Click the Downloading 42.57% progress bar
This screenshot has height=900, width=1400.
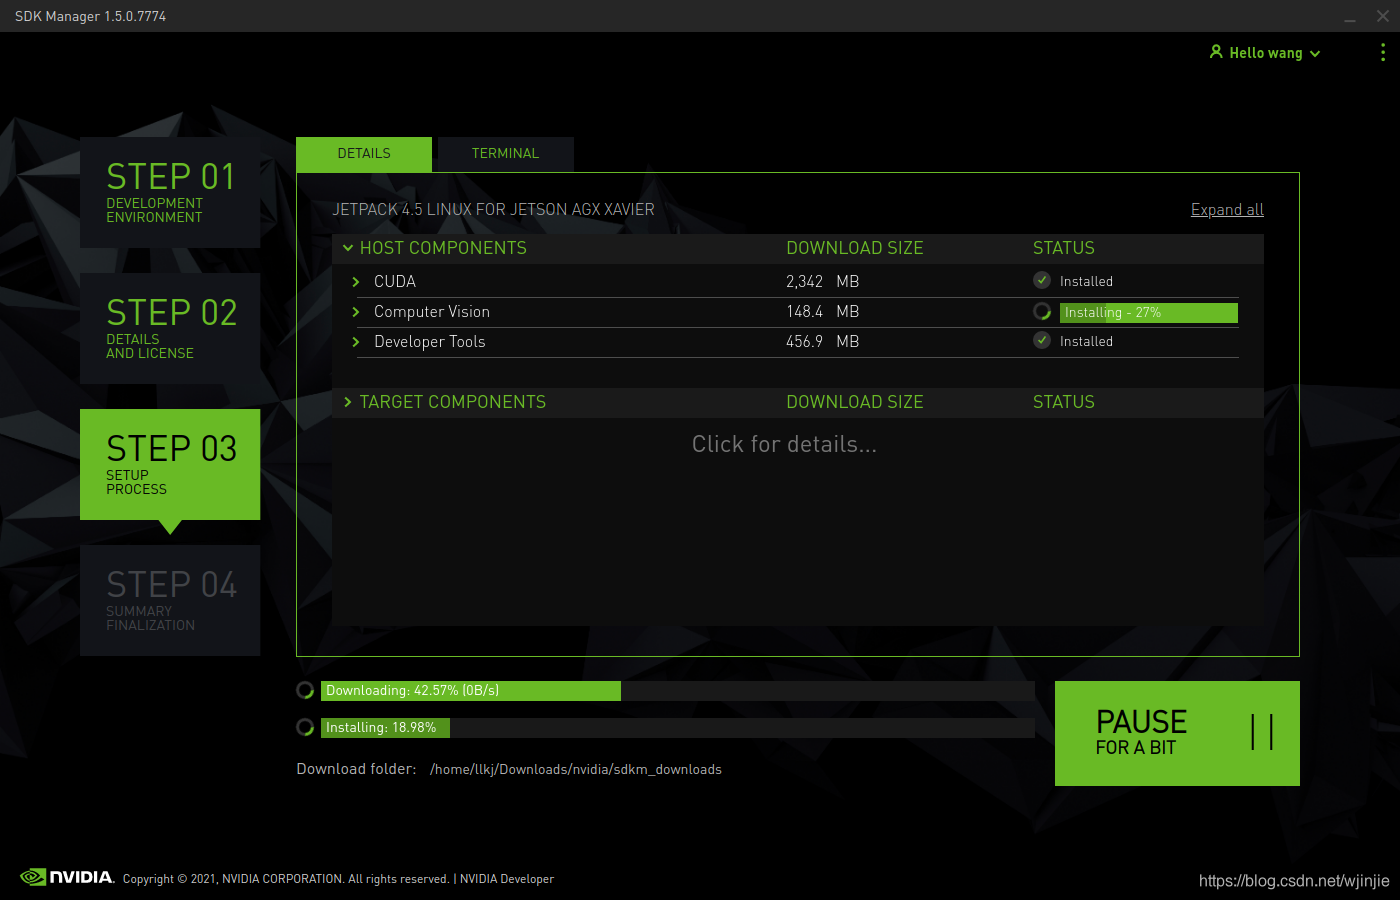(677, 690)
